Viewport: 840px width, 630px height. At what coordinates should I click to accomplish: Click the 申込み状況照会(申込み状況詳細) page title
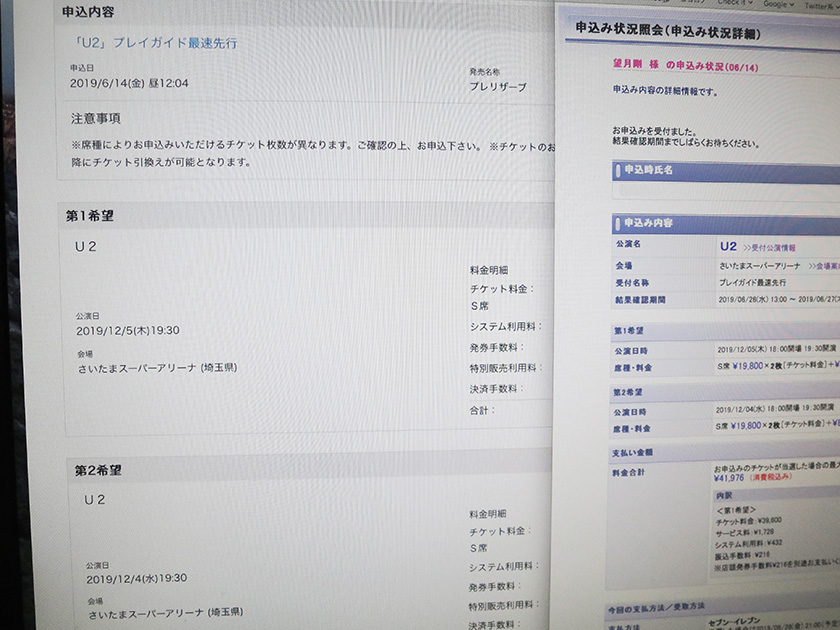[668, 31]
